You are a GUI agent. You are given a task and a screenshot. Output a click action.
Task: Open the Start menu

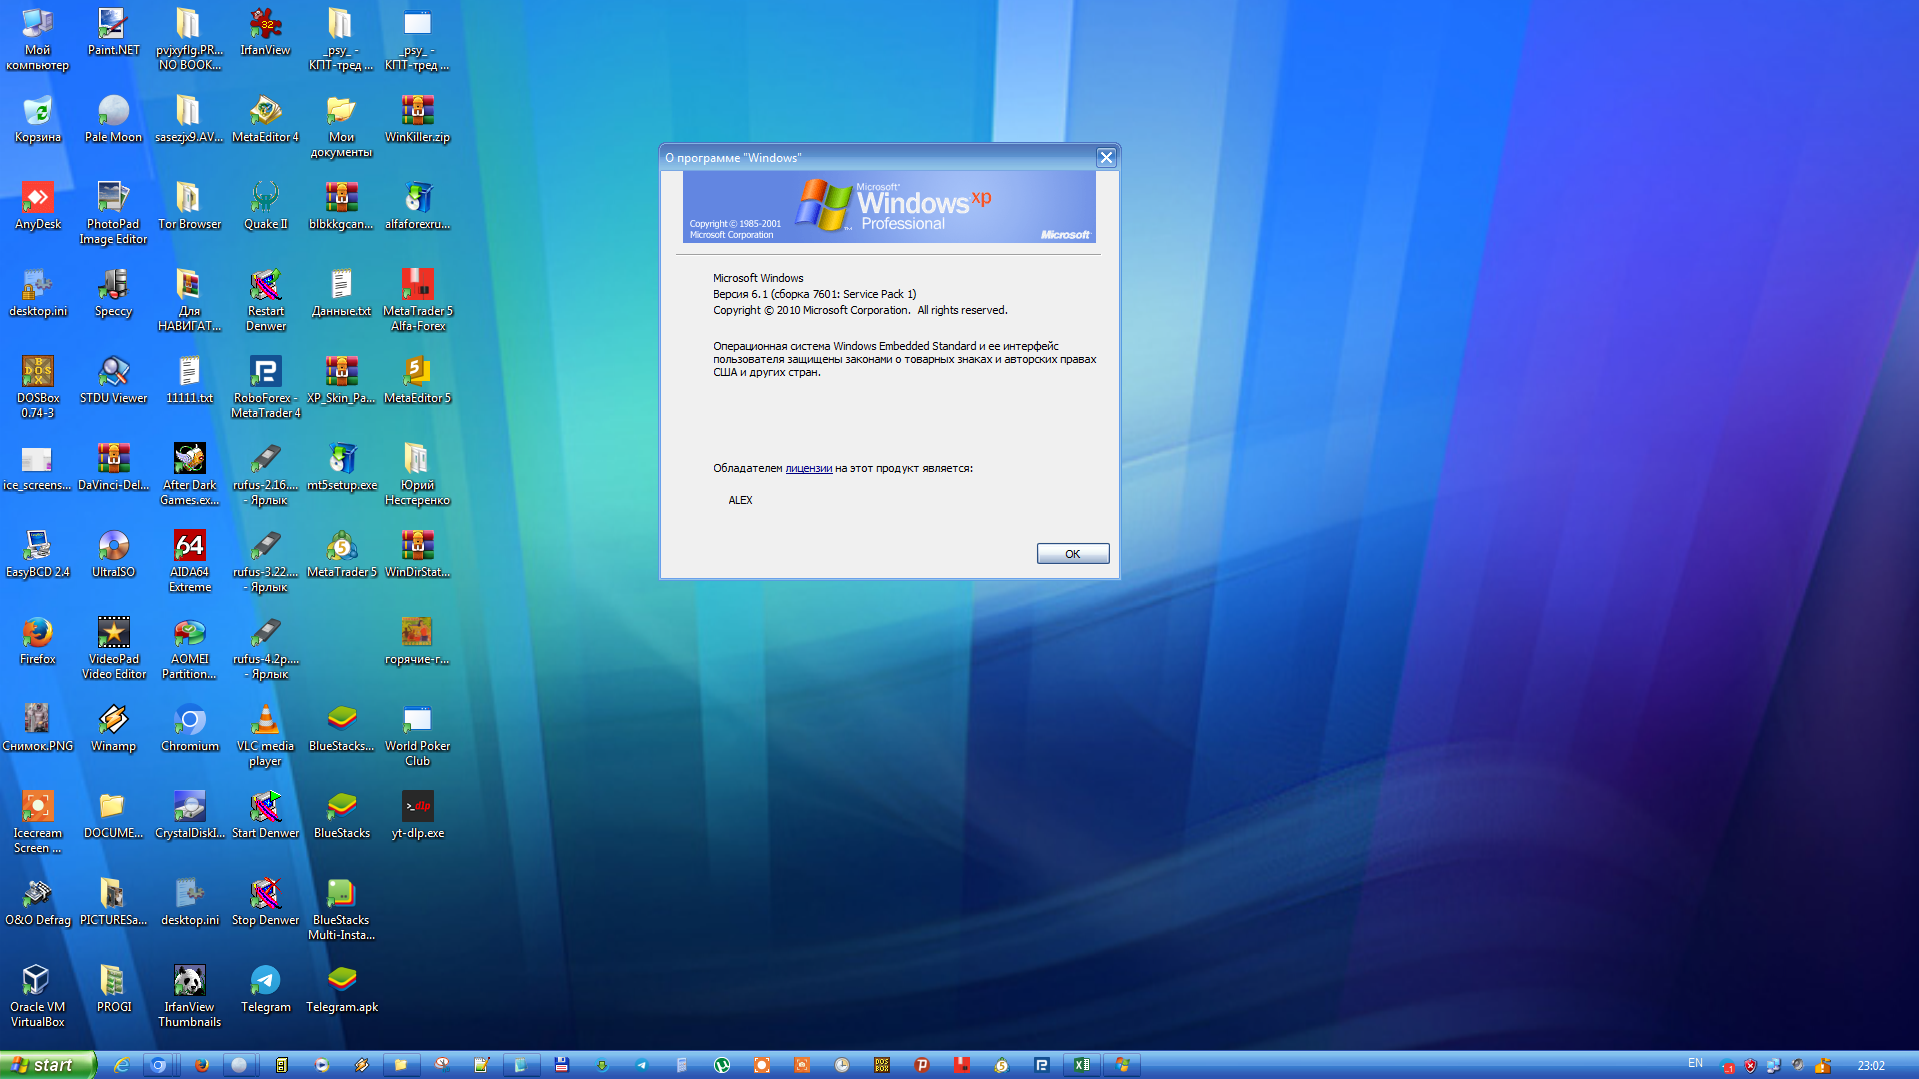tap(48, 1065)
